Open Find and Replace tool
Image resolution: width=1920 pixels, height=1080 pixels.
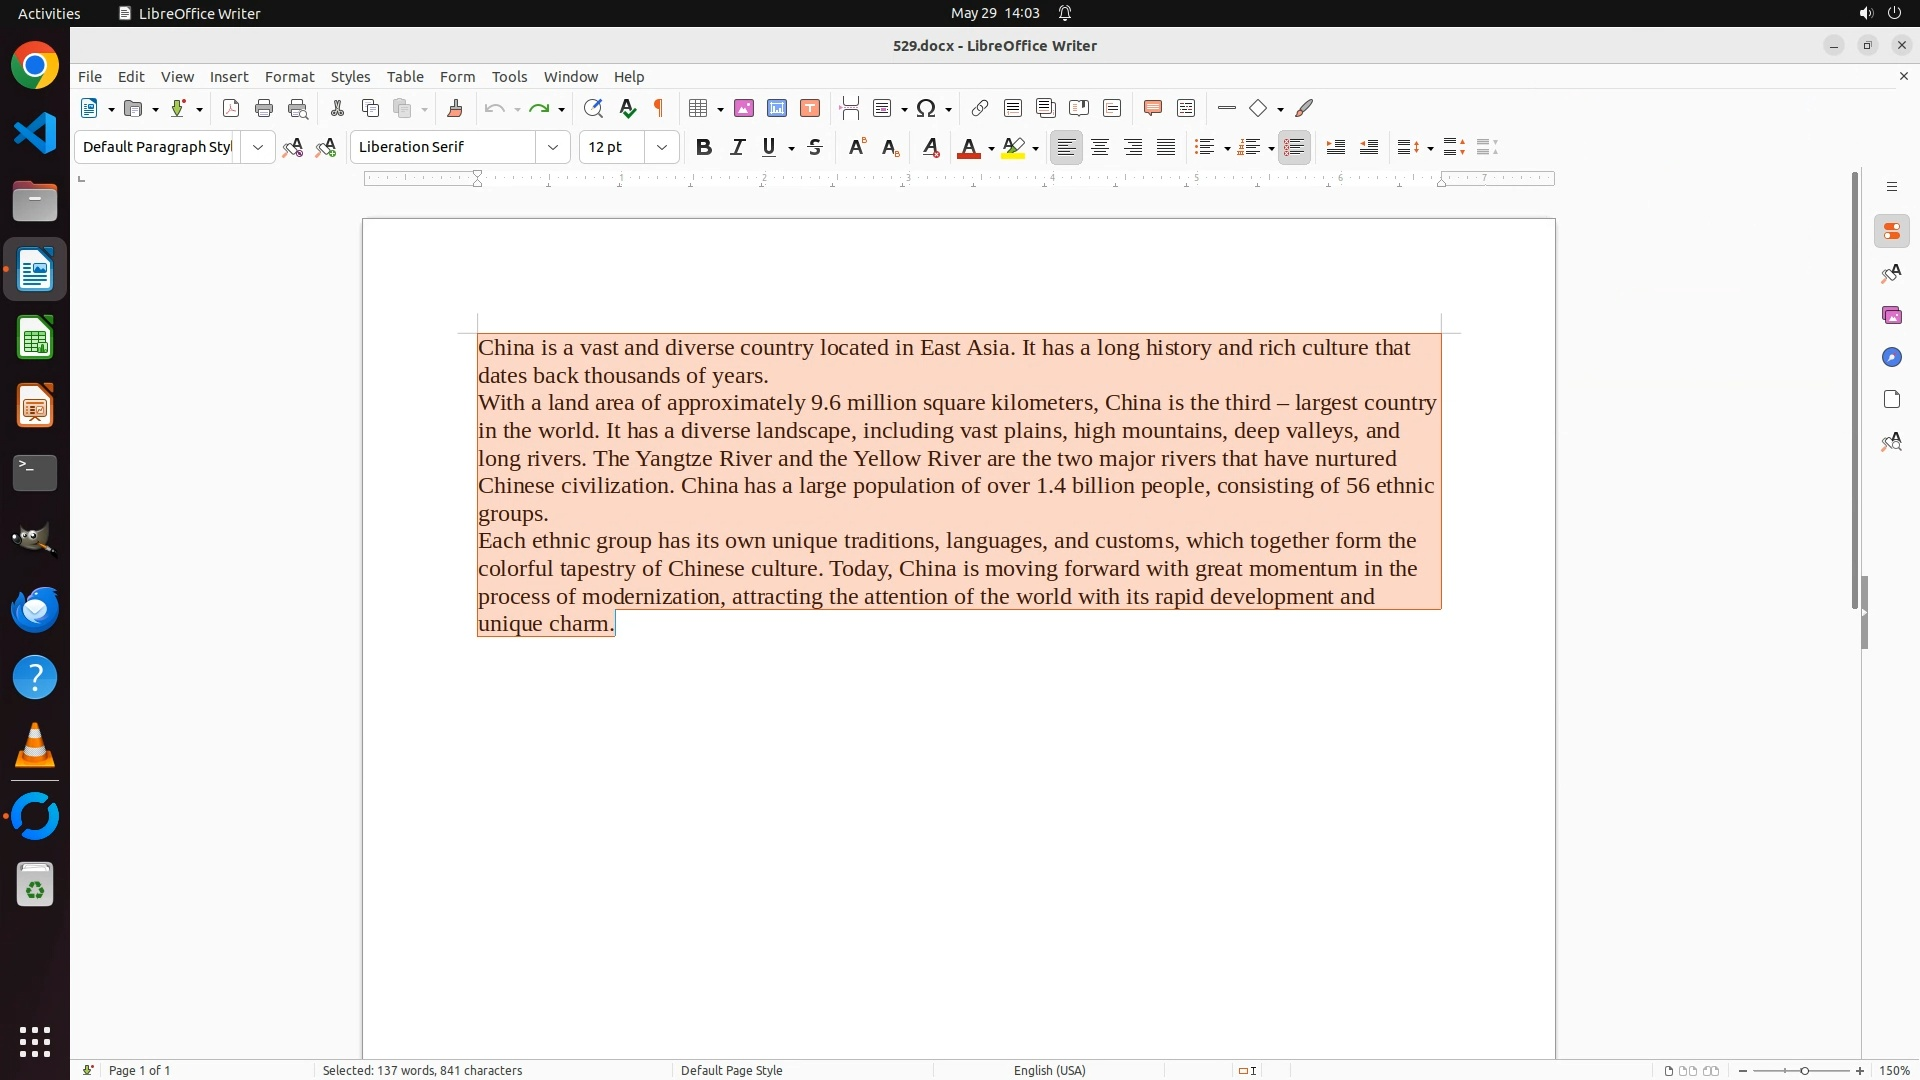point(593,108)
